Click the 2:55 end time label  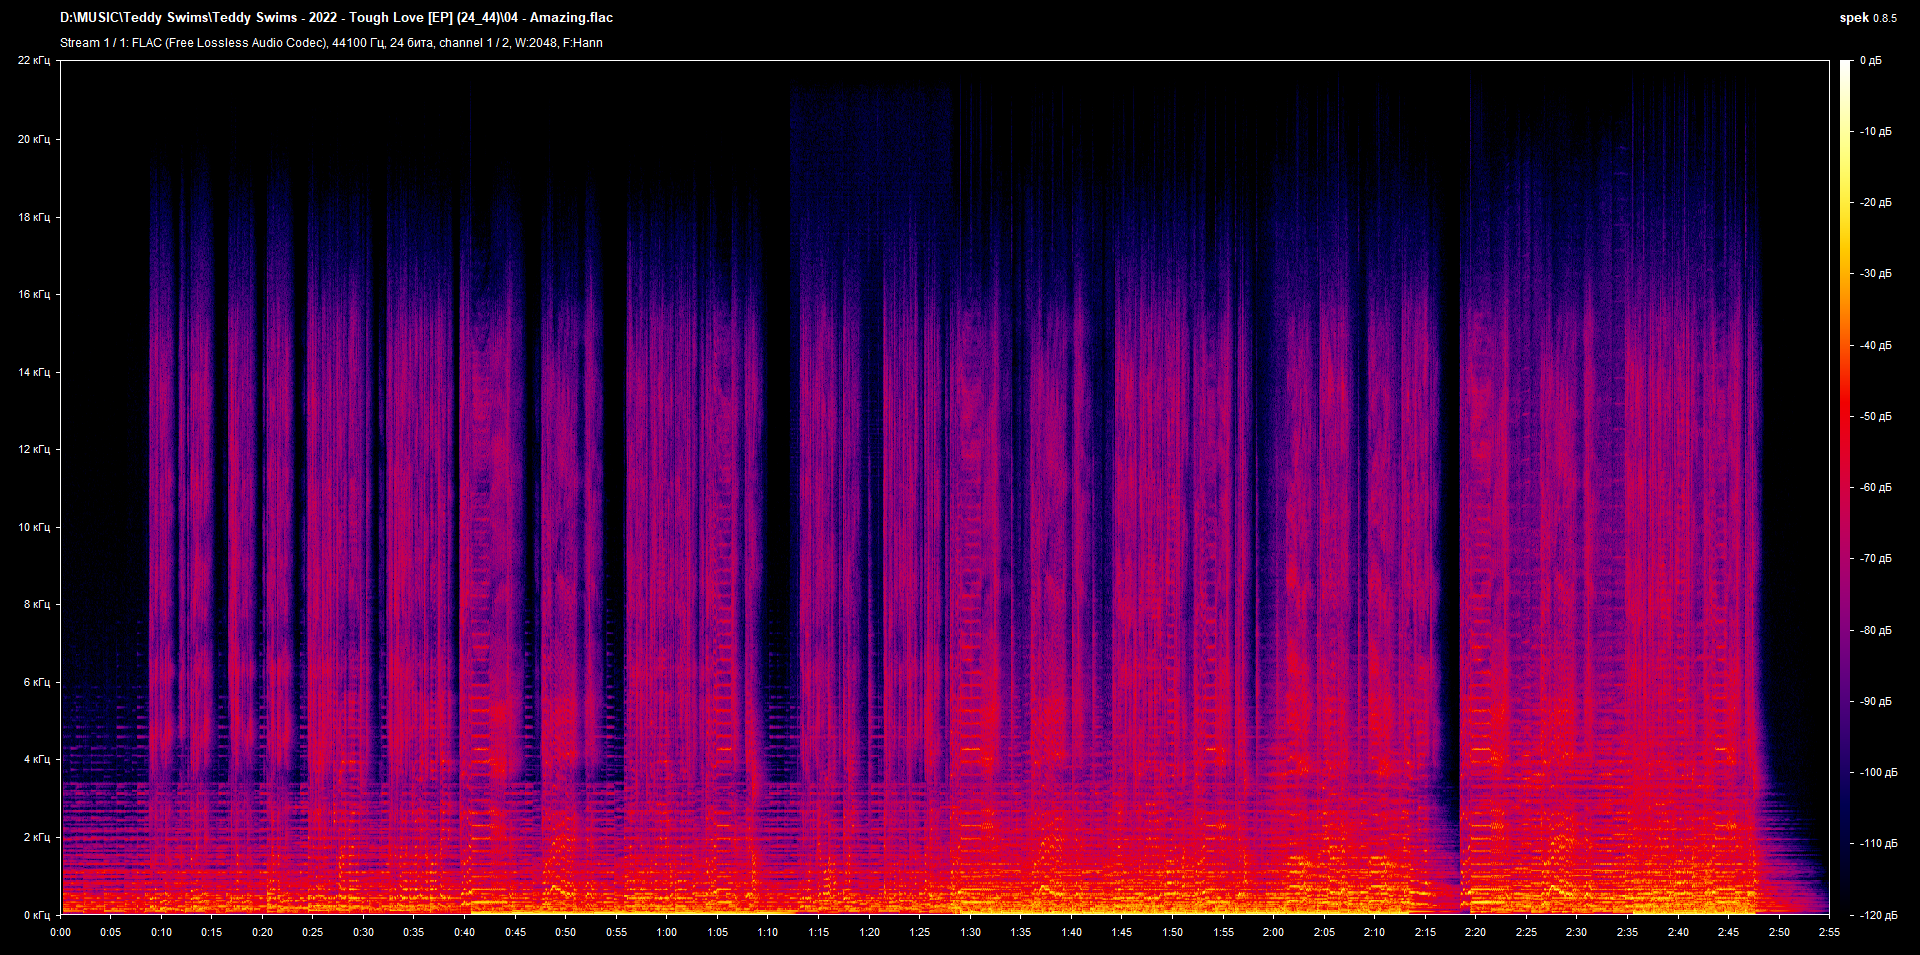(x=1830, y=932)
